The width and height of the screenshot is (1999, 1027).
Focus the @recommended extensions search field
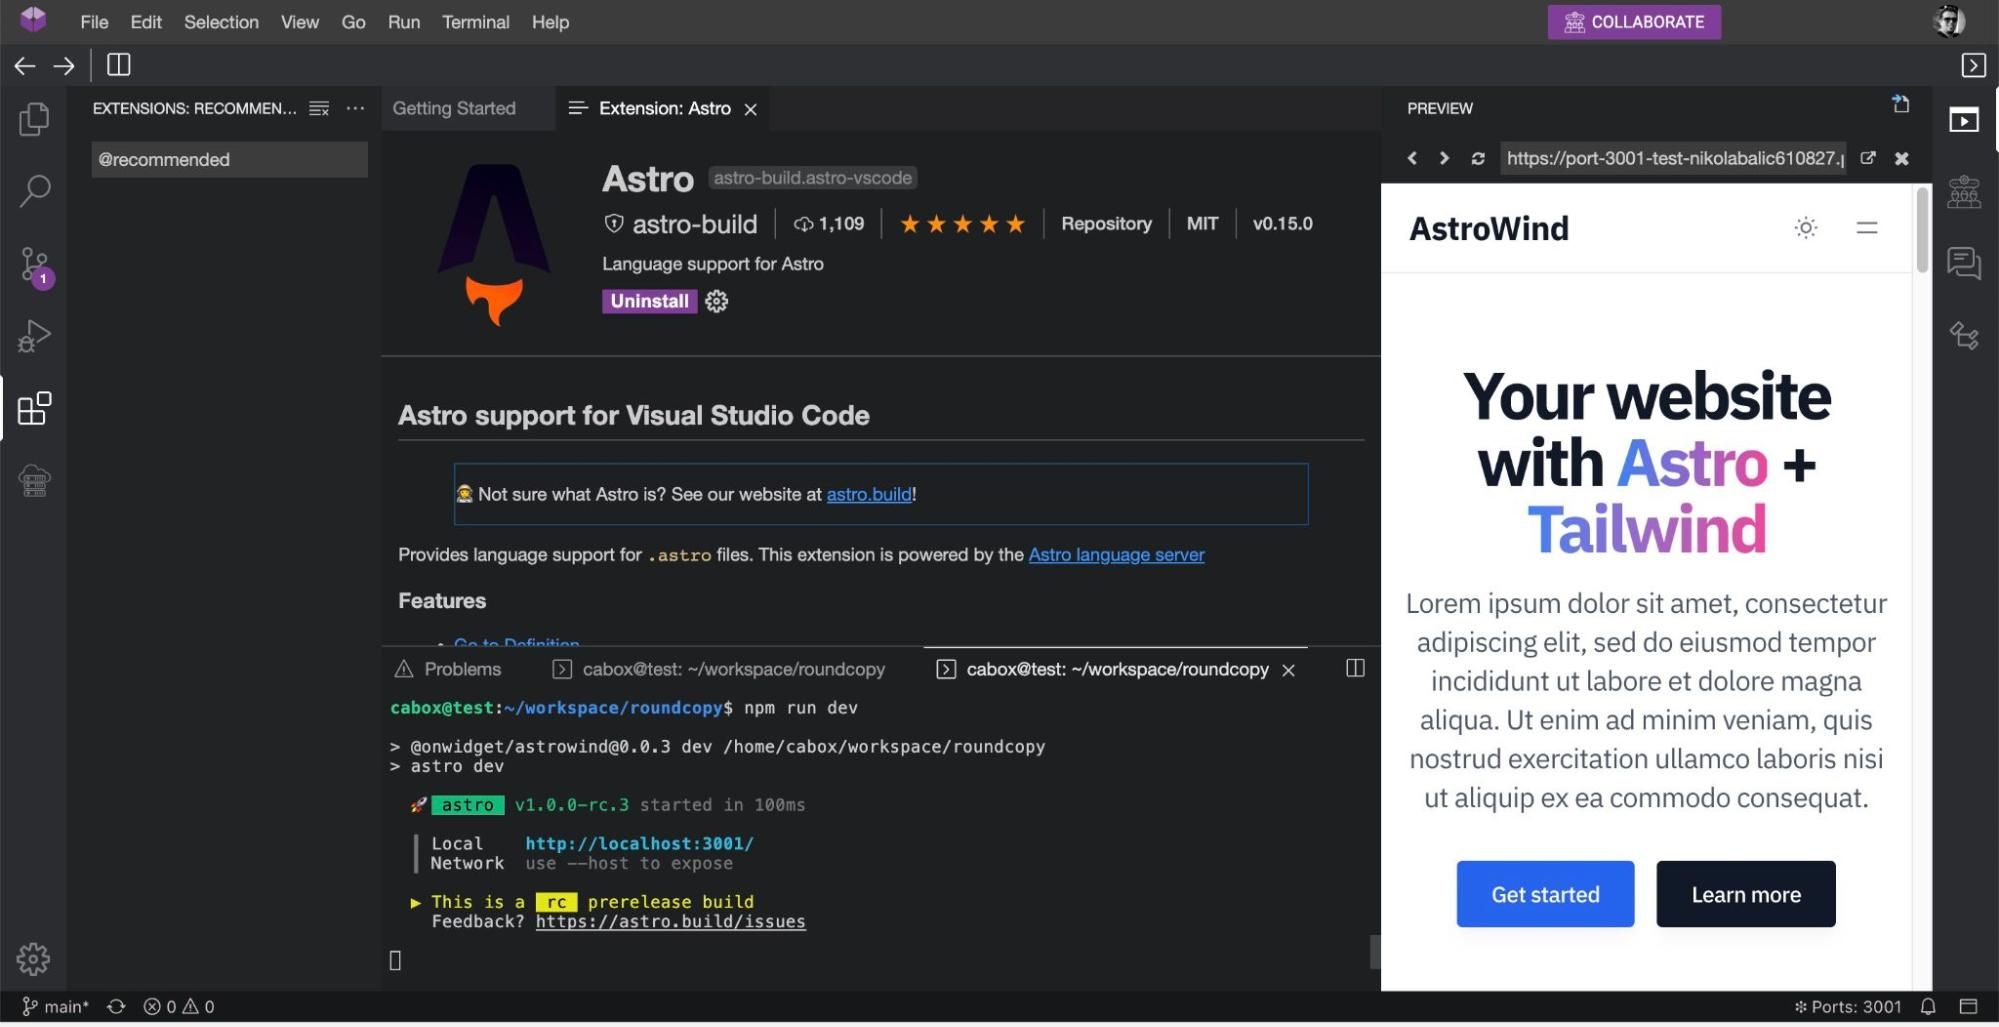pyautogui.click(x=229, y=160)
